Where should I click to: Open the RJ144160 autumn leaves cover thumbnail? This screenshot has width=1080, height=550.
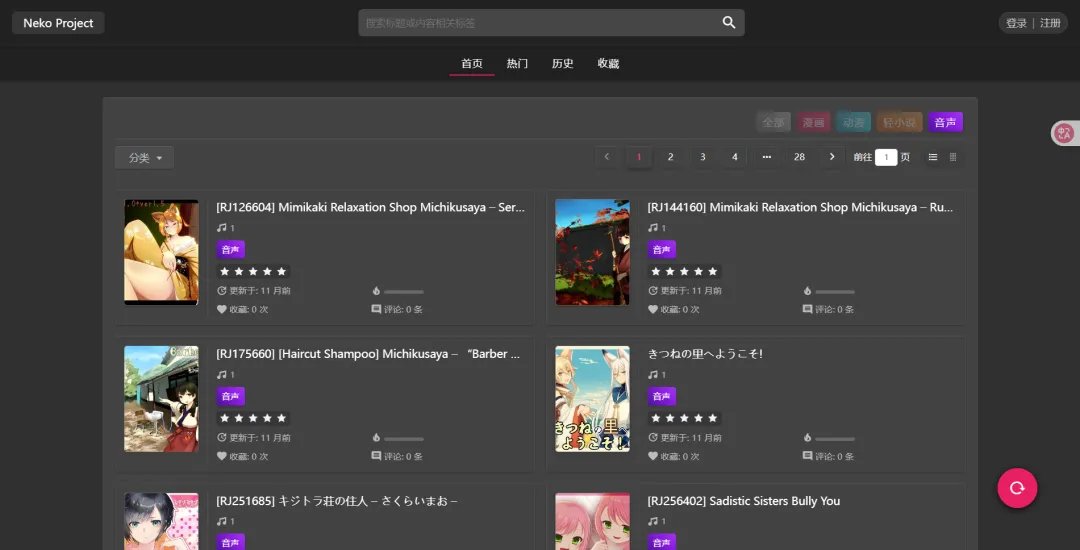(592, 252)
